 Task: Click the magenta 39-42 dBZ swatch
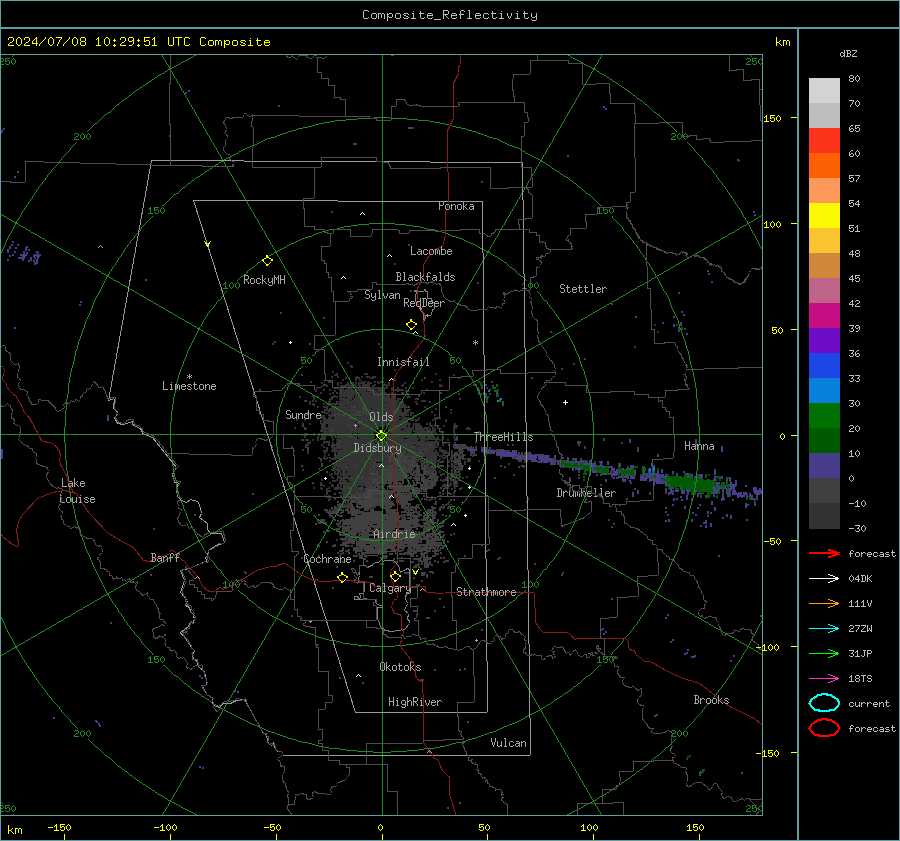point(824,316)
